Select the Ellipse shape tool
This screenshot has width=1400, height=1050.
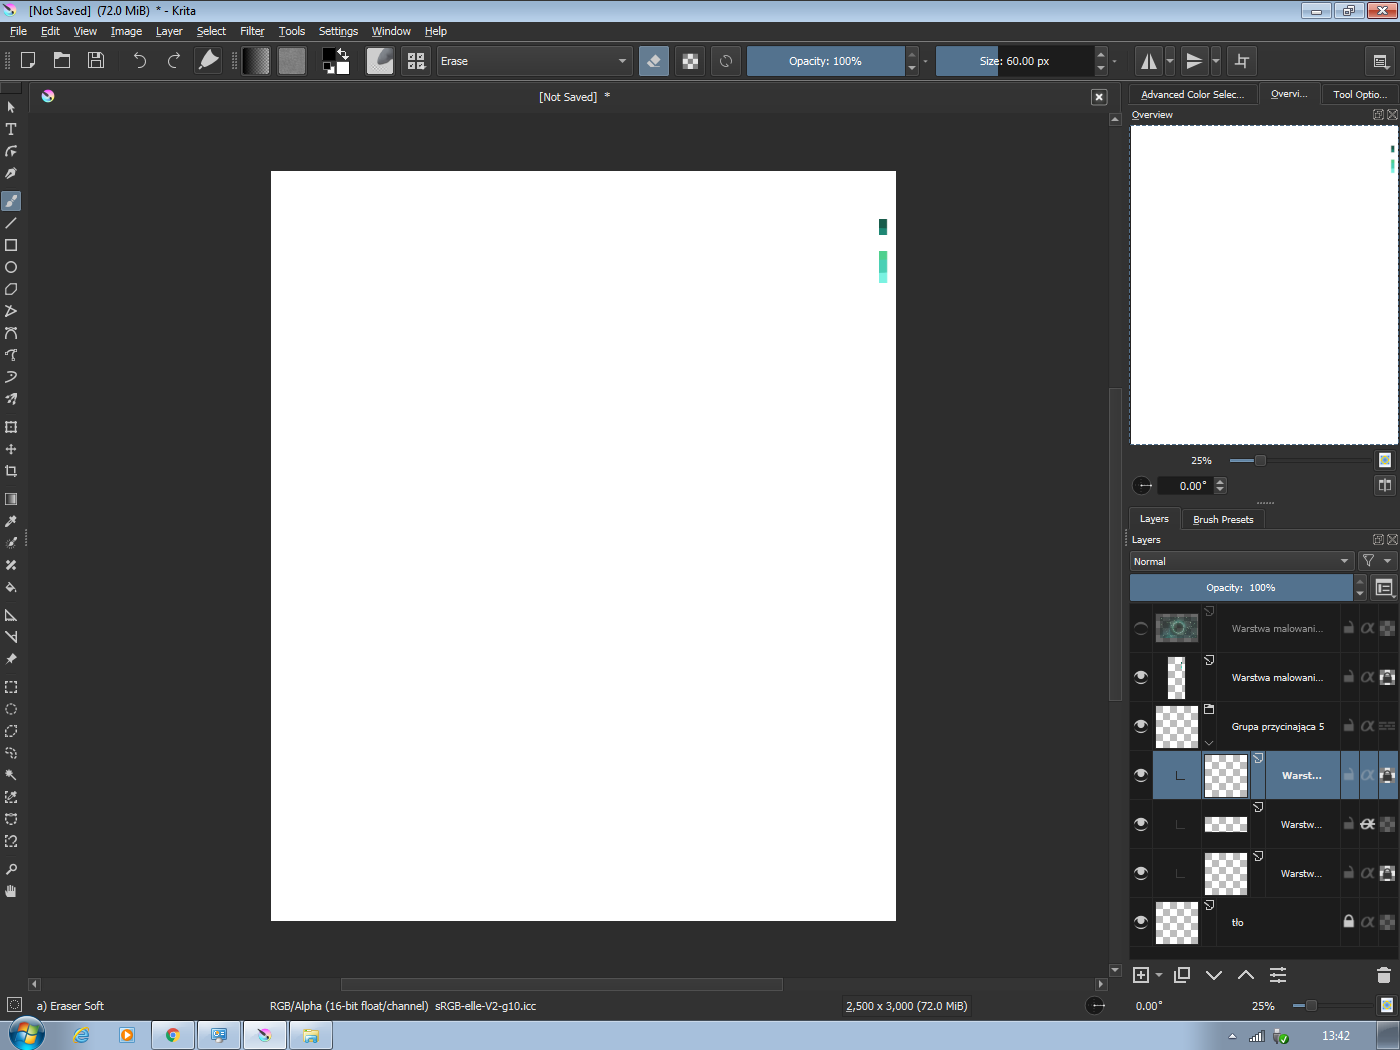coord(11,267)
